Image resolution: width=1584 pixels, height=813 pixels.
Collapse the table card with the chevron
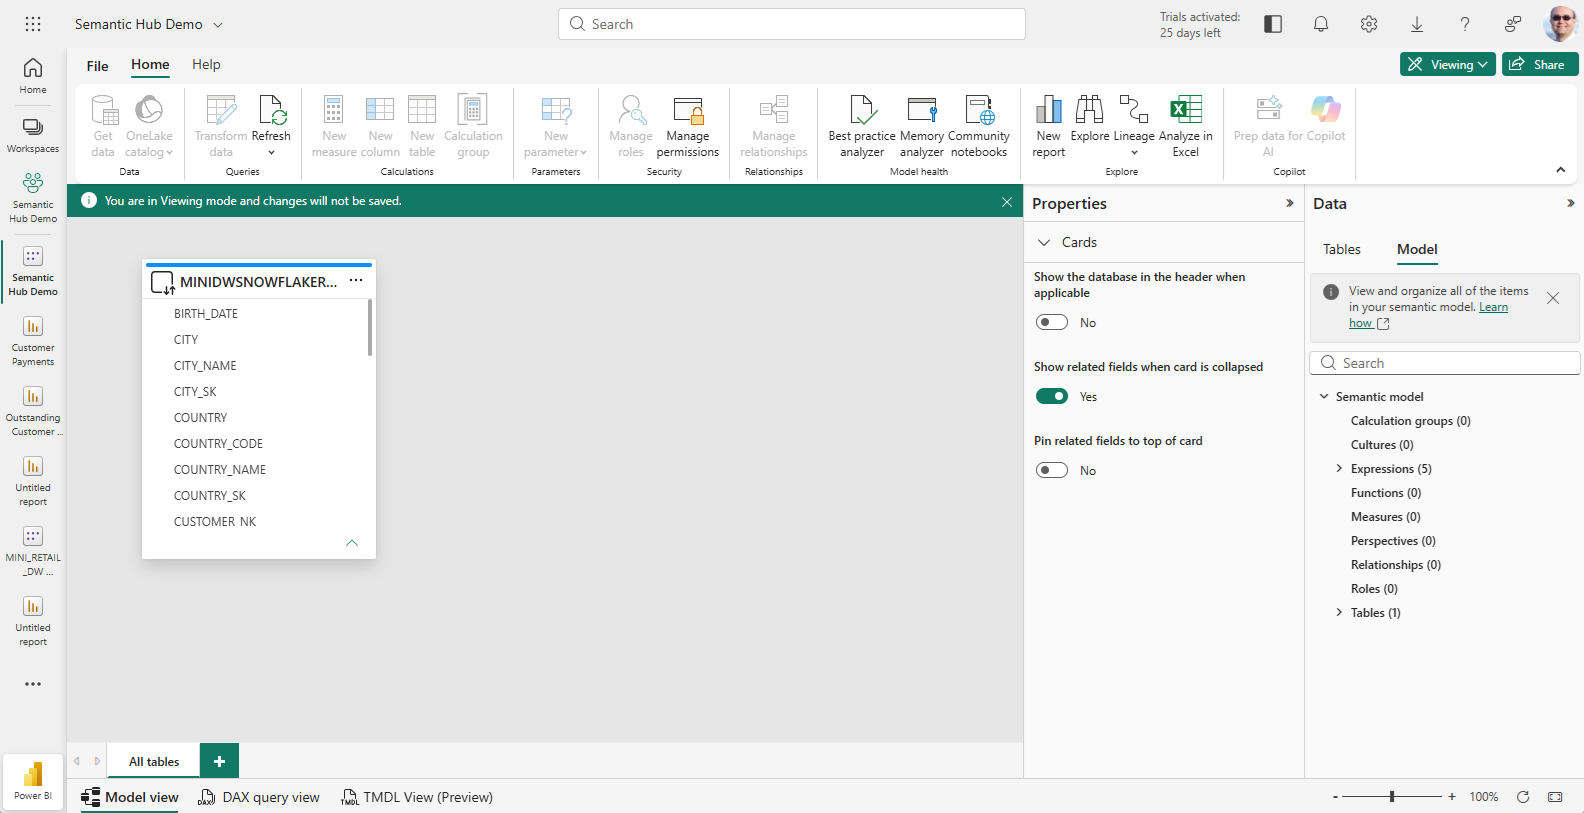tap(352, 543)
